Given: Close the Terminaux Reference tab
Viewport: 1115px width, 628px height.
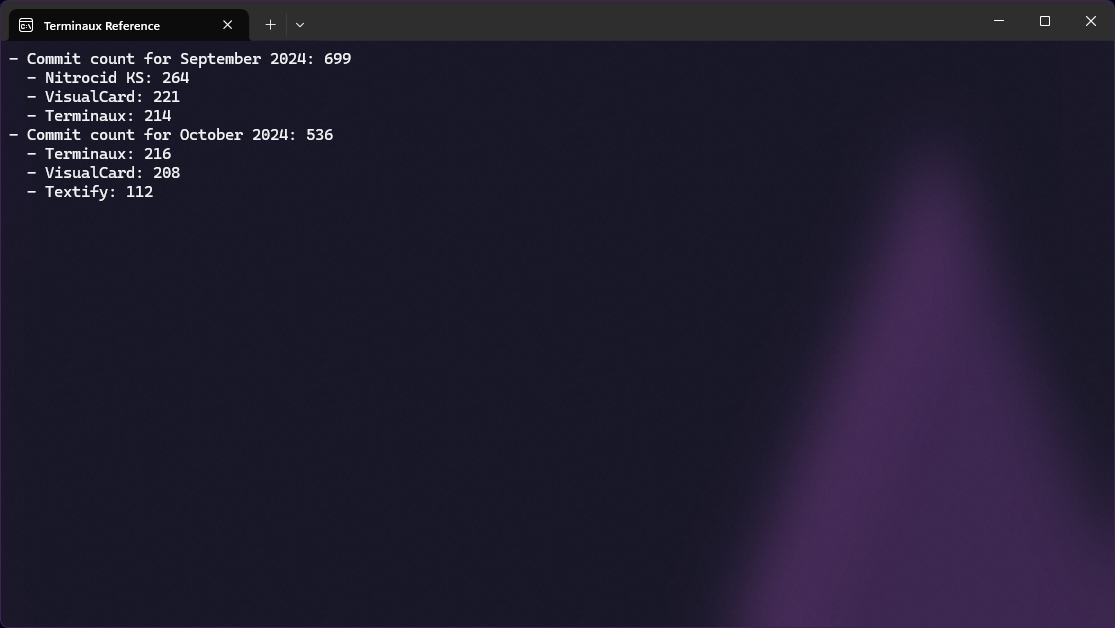Looking at the screenshot, I should [x=228, y=25].
